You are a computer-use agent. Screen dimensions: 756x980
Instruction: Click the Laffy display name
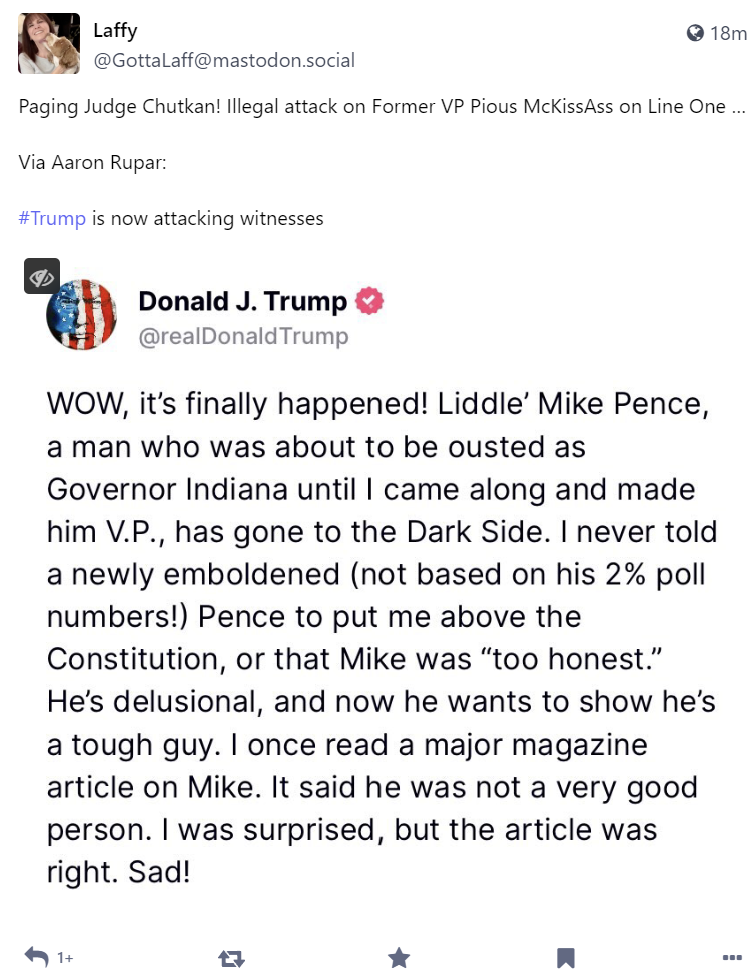pyautogui.click(x=116, y=31)
